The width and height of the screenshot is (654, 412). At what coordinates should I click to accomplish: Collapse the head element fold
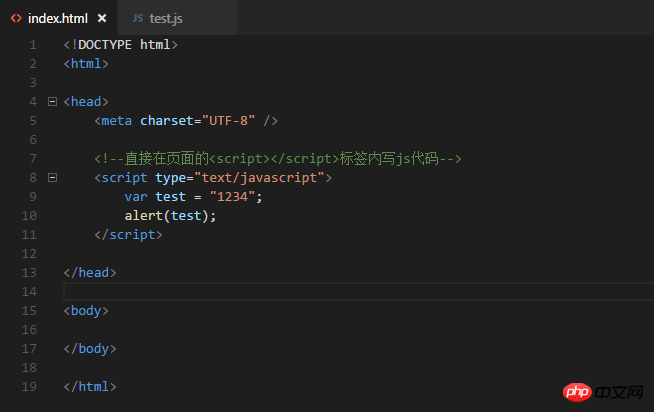pyautogui.click(x=52, y=101)
